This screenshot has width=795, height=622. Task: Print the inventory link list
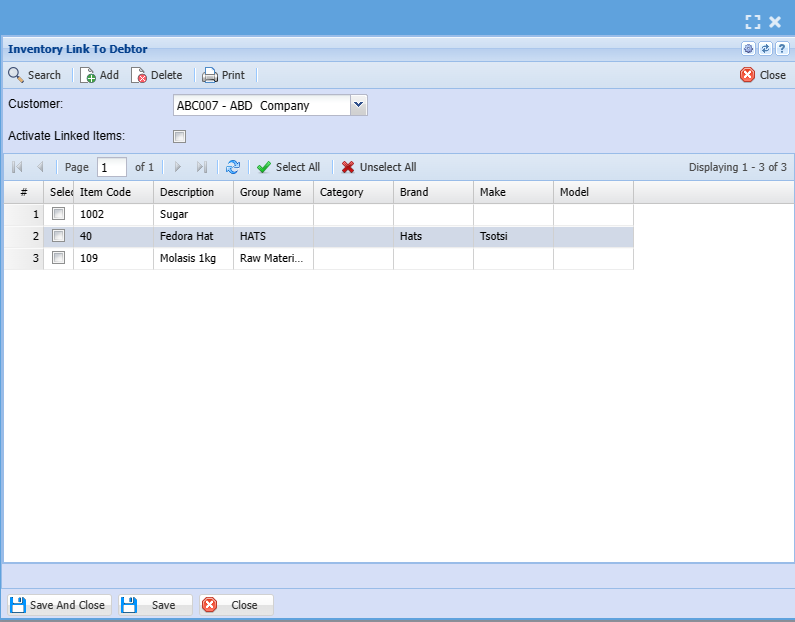(x=223, y=75)
